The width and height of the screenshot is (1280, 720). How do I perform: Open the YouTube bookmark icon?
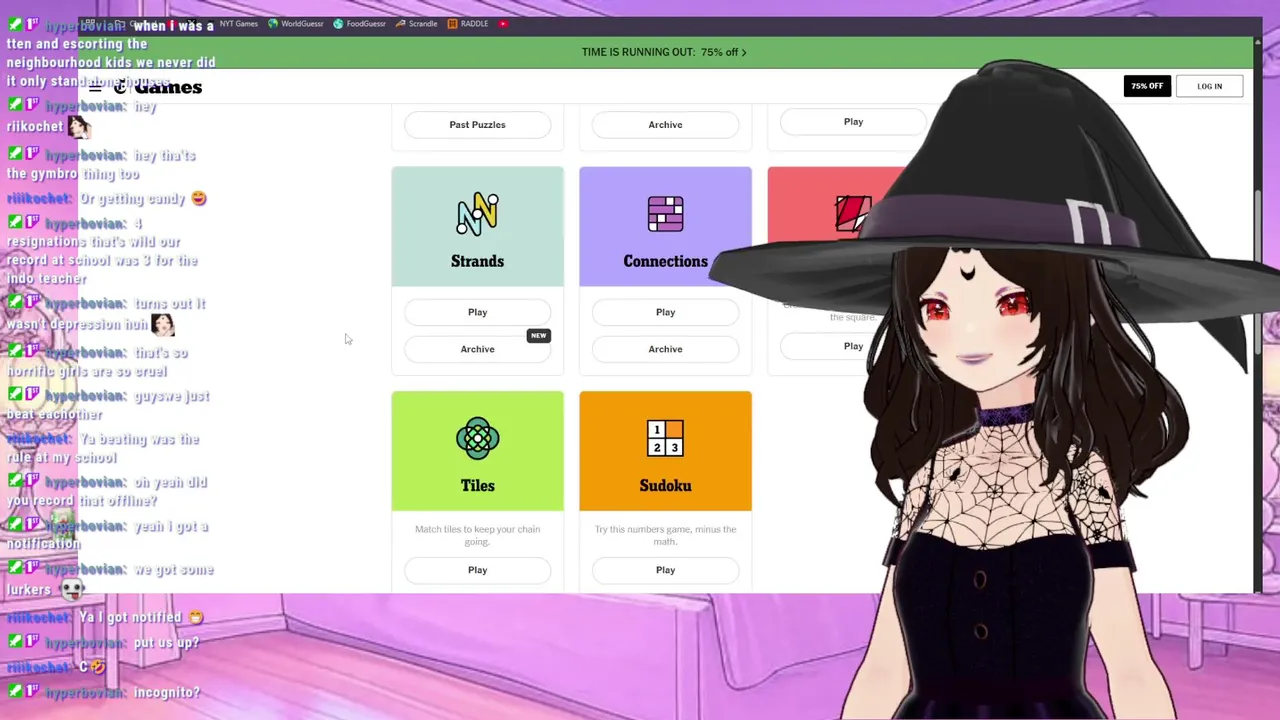503,24
